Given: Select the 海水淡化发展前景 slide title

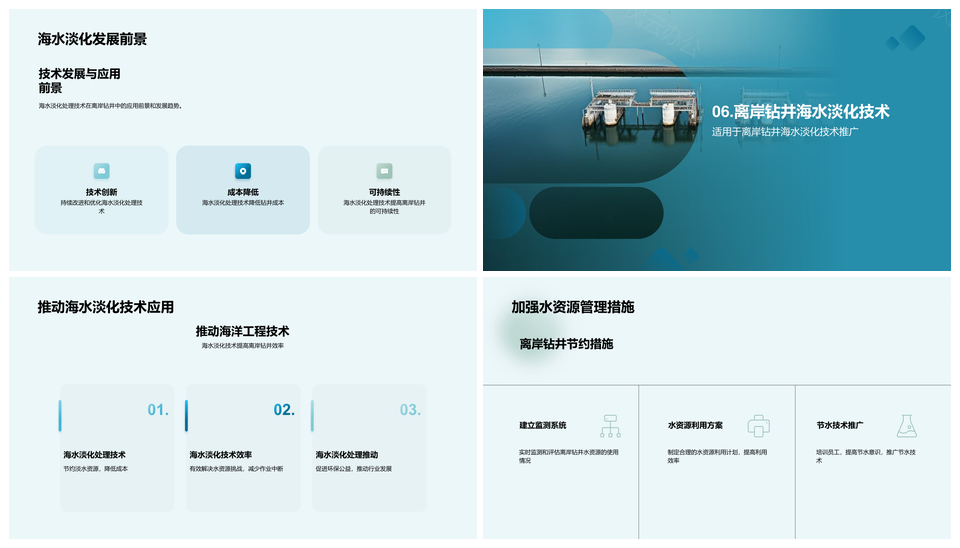Looking at the screenshot, I should (x=92, y=39).
